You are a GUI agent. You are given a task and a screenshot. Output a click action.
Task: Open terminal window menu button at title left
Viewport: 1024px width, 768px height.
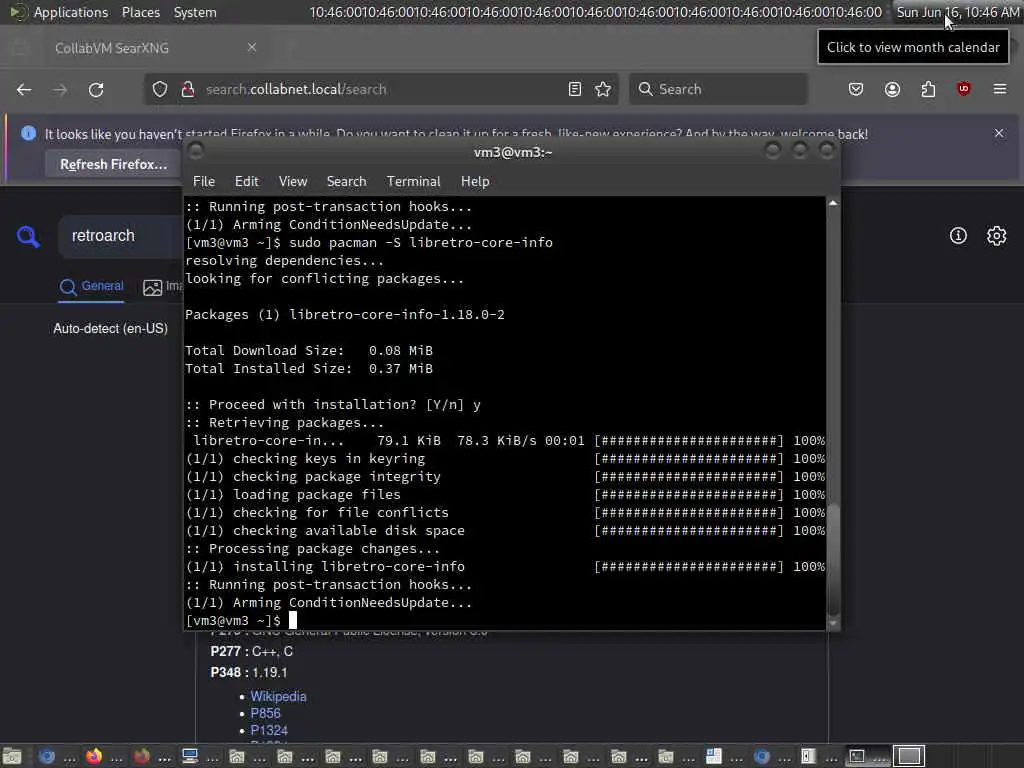click(195, 152)
